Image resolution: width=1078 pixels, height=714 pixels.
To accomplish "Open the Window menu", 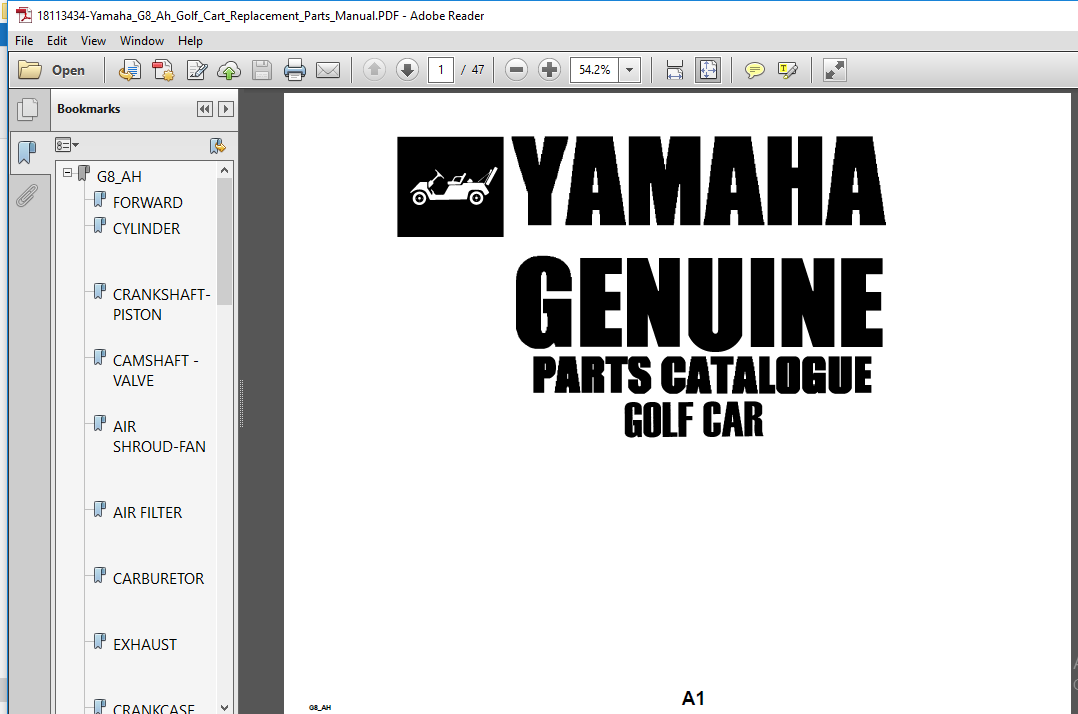I will [x=142, y=41].
